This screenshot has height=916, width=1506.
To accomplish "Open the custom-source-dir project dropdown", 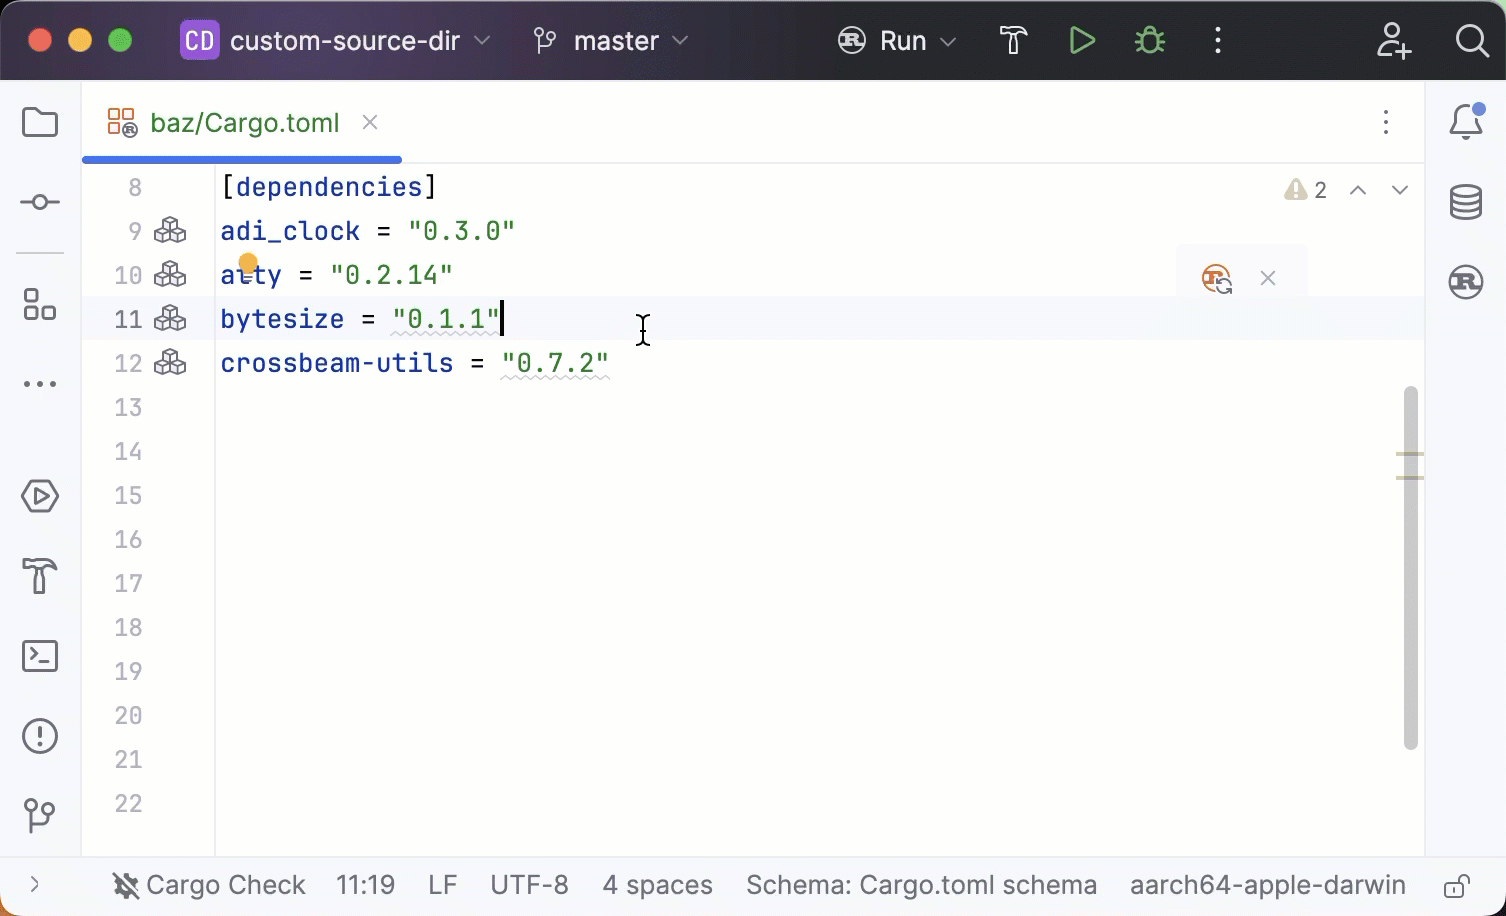I will (x=336, y=41).
